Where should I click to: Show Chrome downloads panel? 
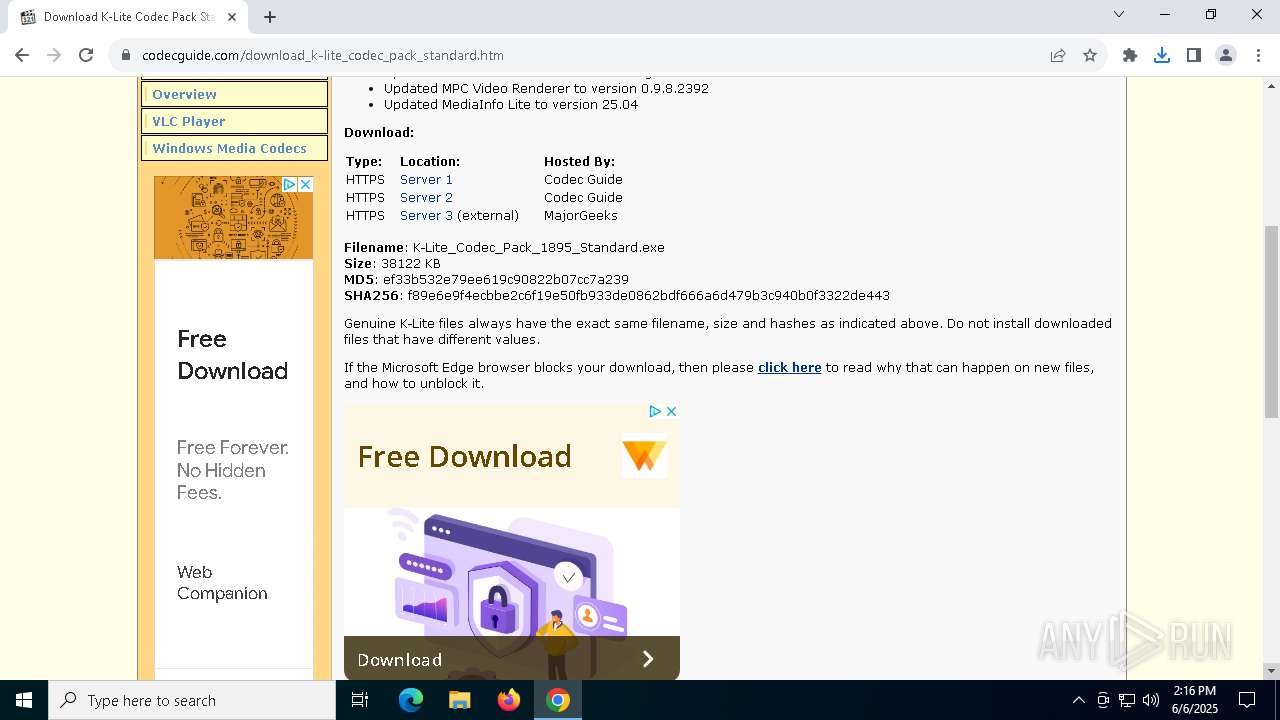click(1162, 55)
